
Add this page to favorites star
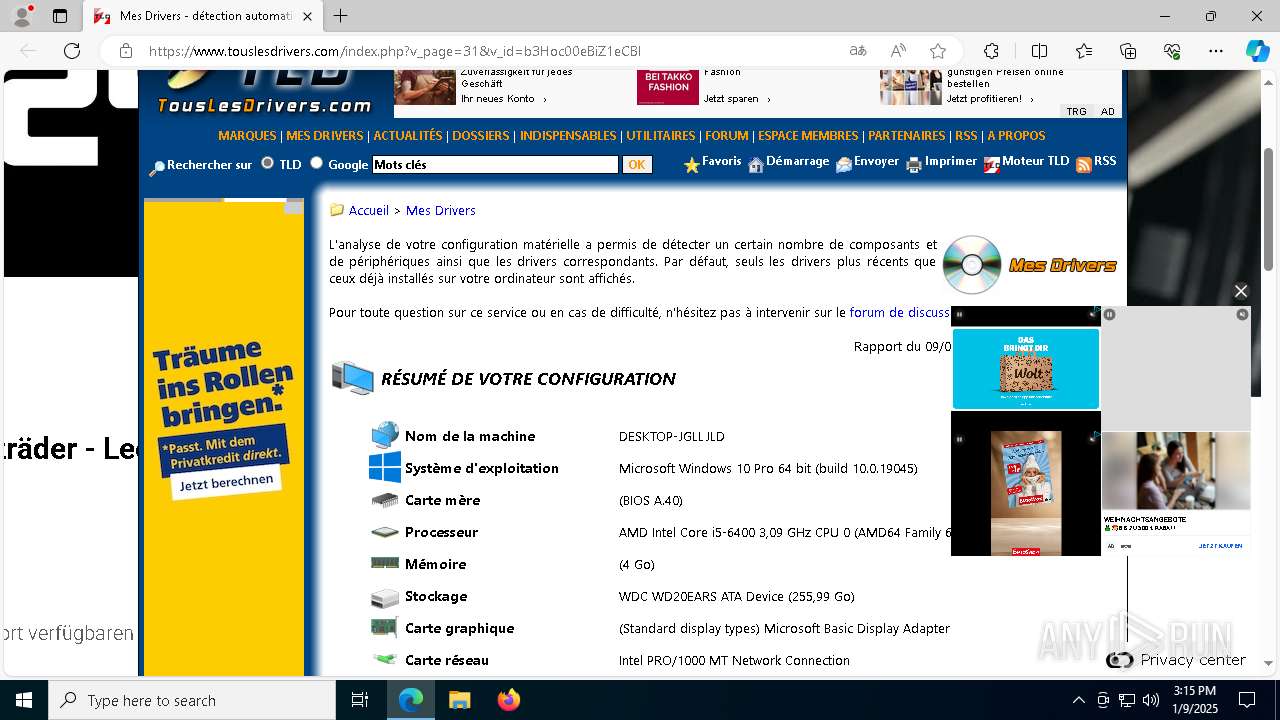[x=937, y=51]
